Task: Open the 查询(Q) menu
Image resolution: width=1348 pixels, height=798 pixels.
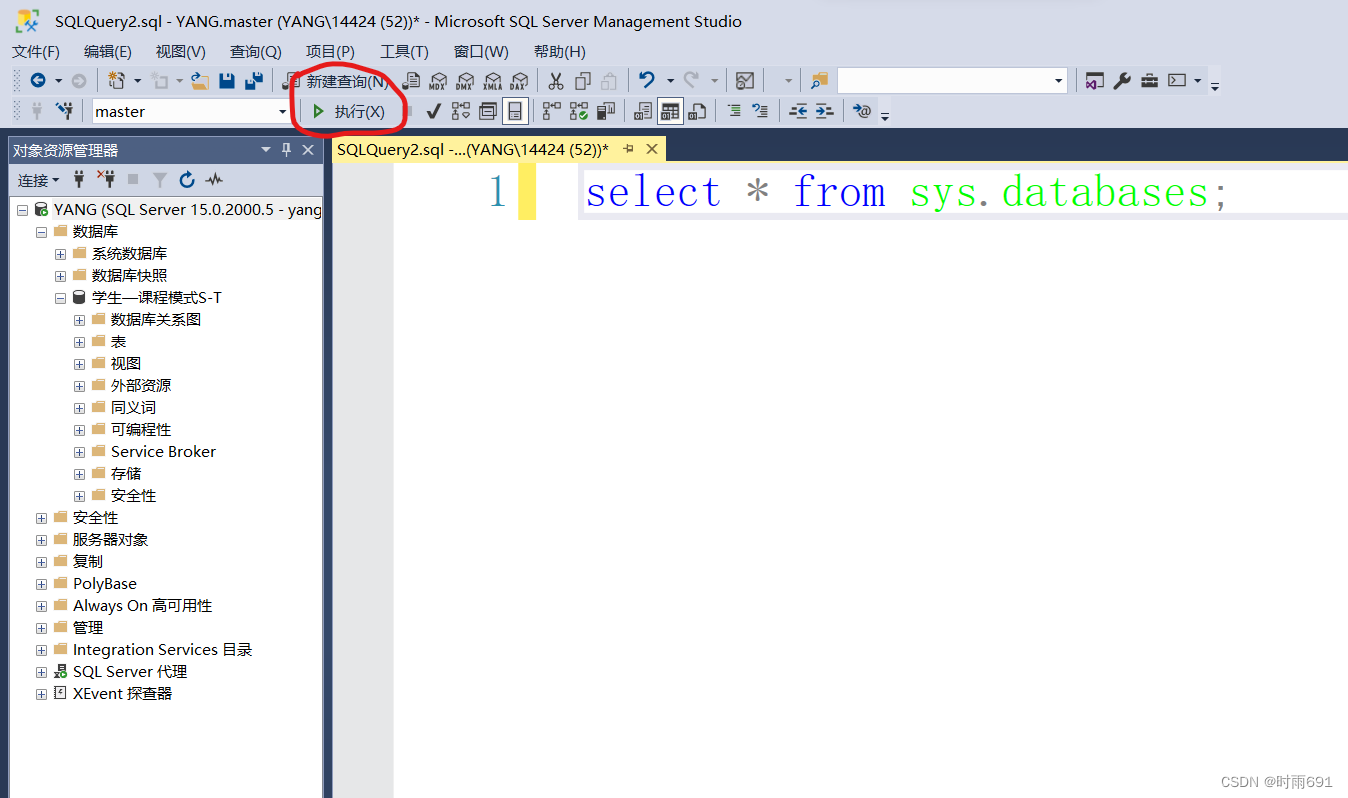Action: coord(256,51)
